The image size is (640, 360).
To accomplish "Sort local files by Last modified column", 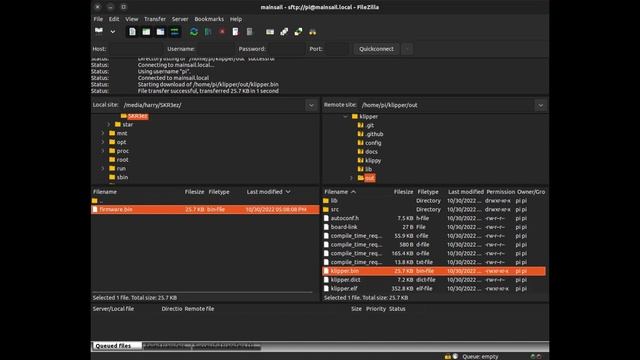I will 268,192.
